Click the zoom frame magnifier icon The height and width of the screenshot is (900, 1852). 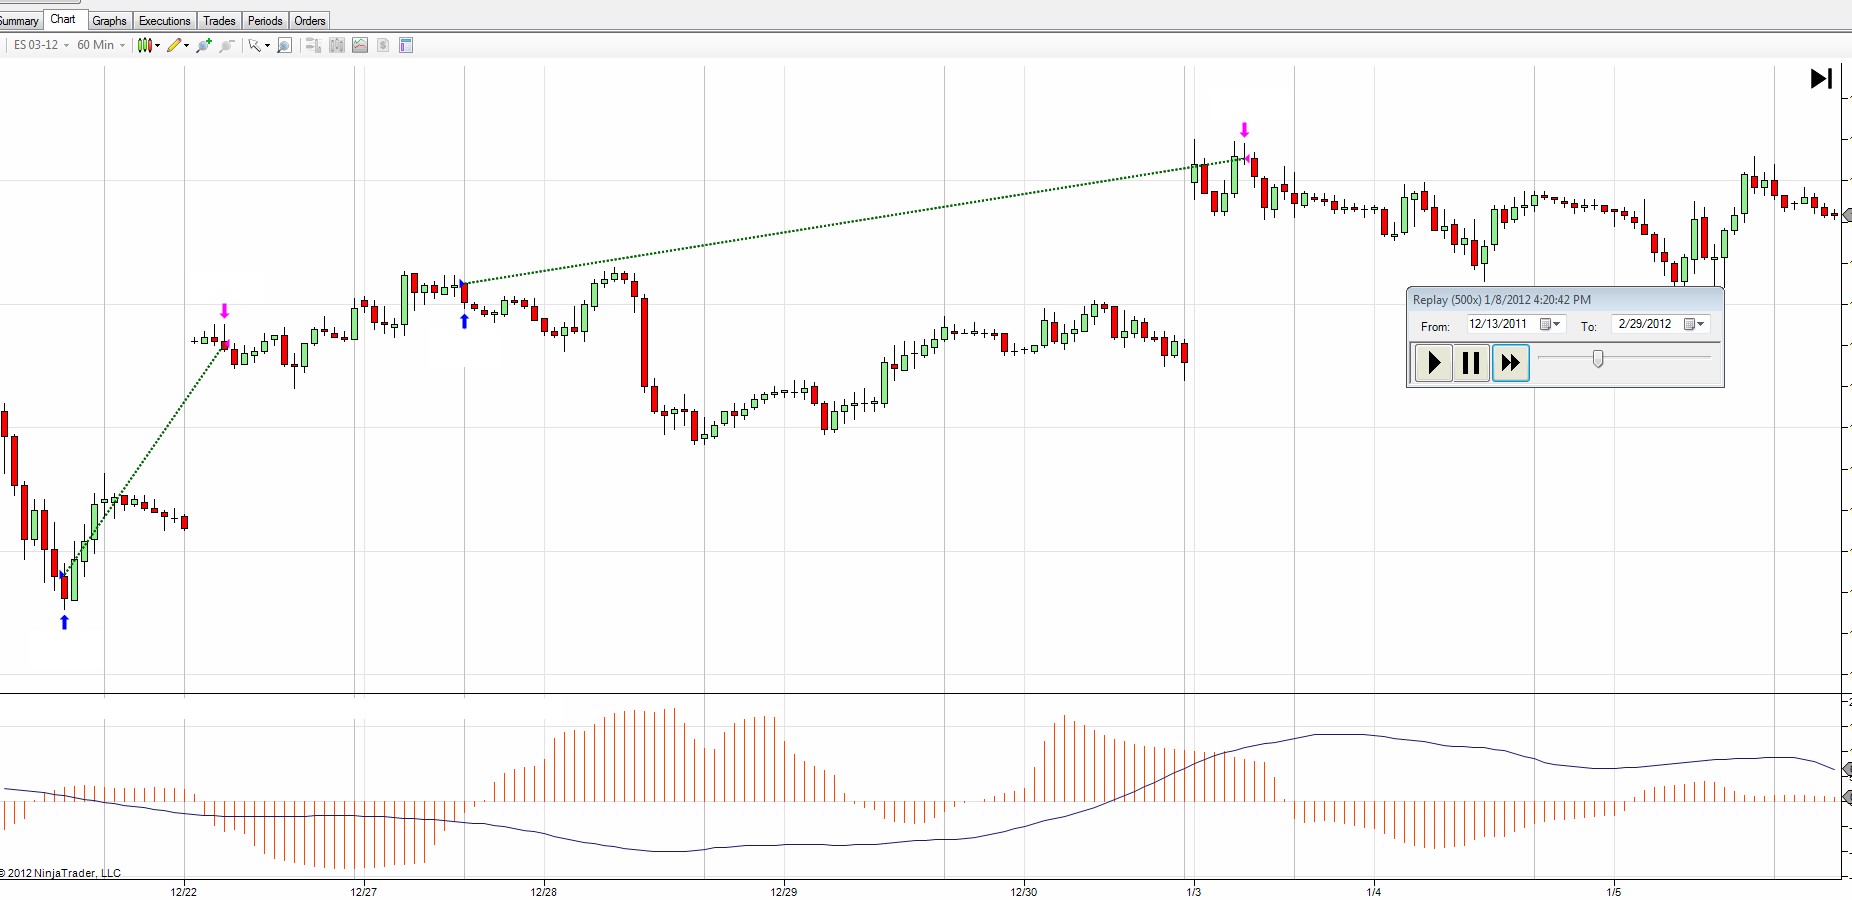pyautogui.click(x=284, y=45)
